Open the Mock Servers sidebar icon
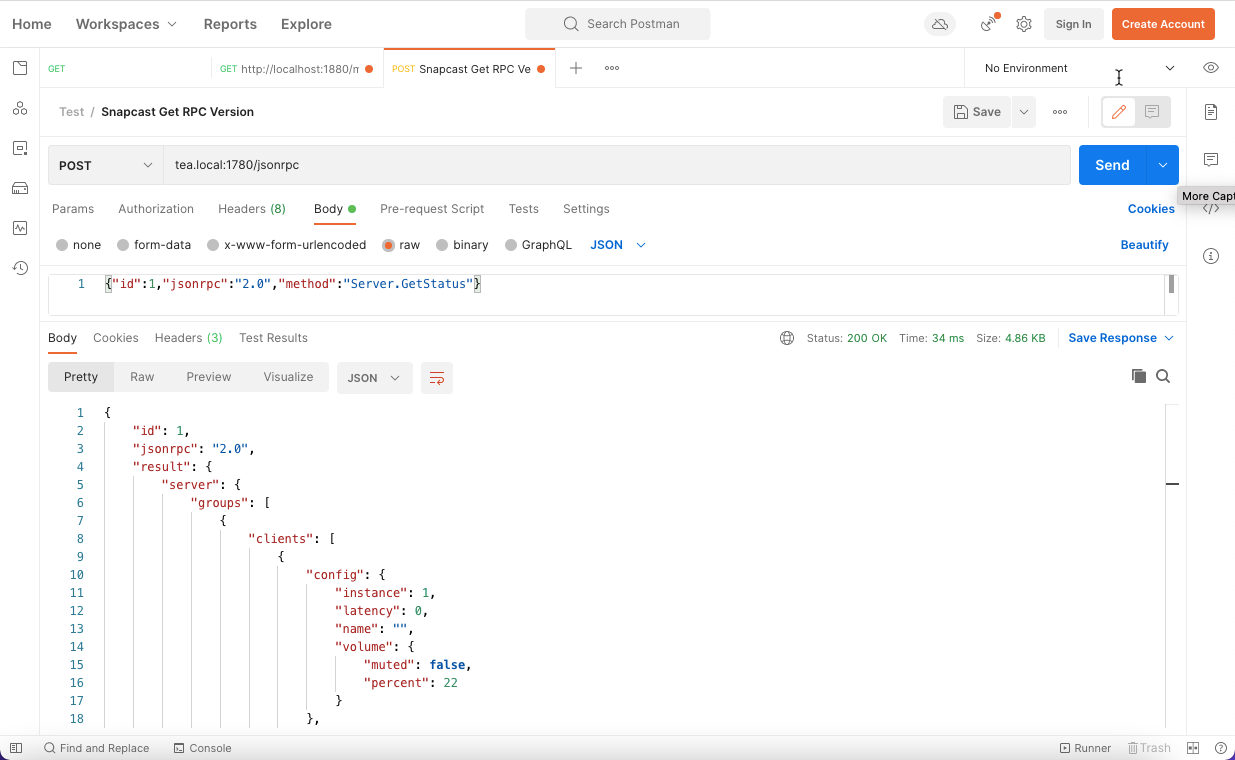The width and height of the screenshot is (1235, 760). [x=20, y=188]
